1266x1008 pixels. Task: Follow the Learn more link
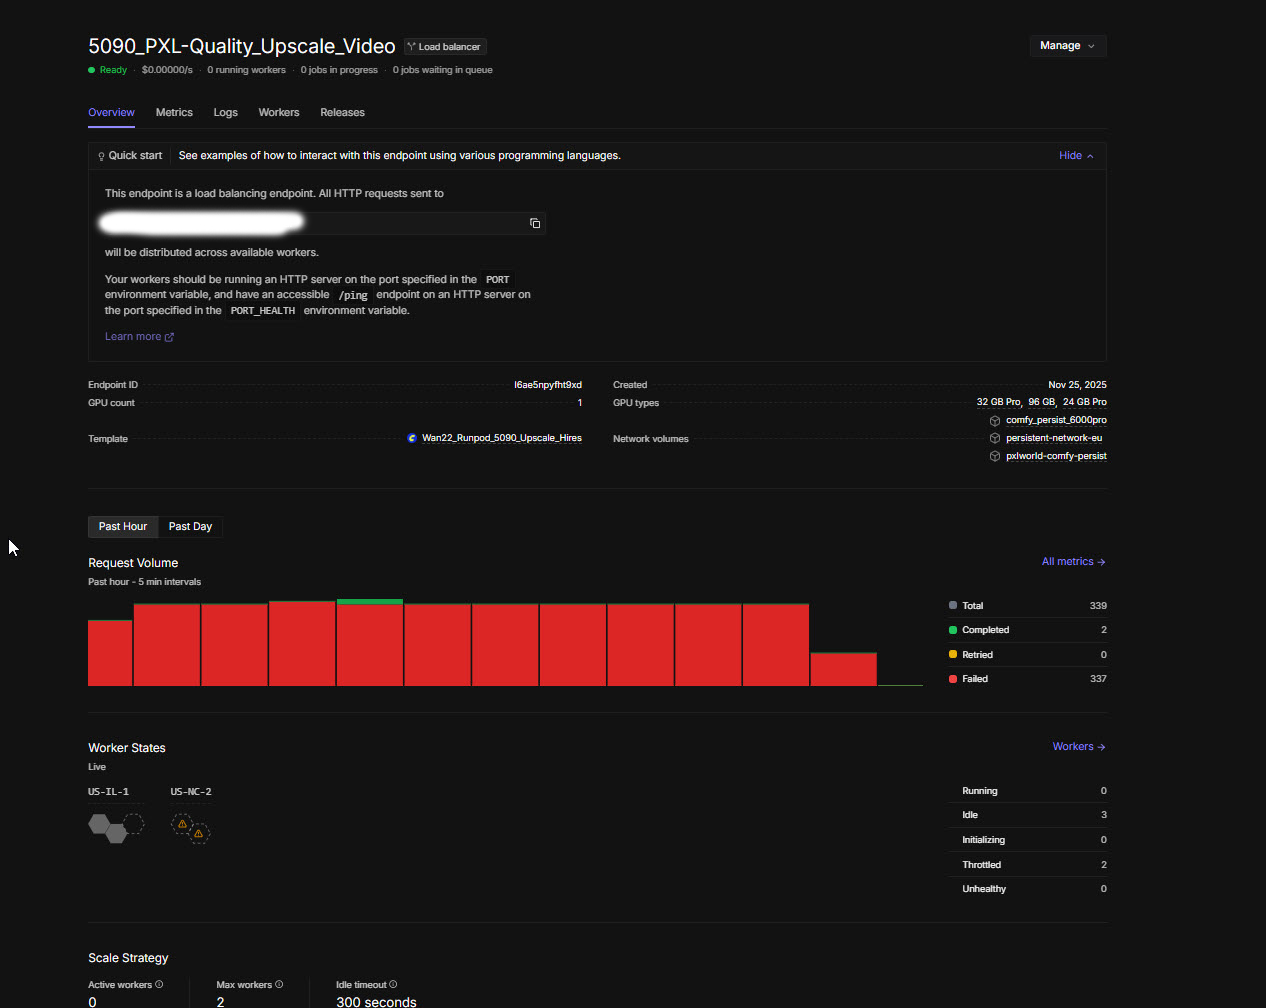(x=133, y=336)
